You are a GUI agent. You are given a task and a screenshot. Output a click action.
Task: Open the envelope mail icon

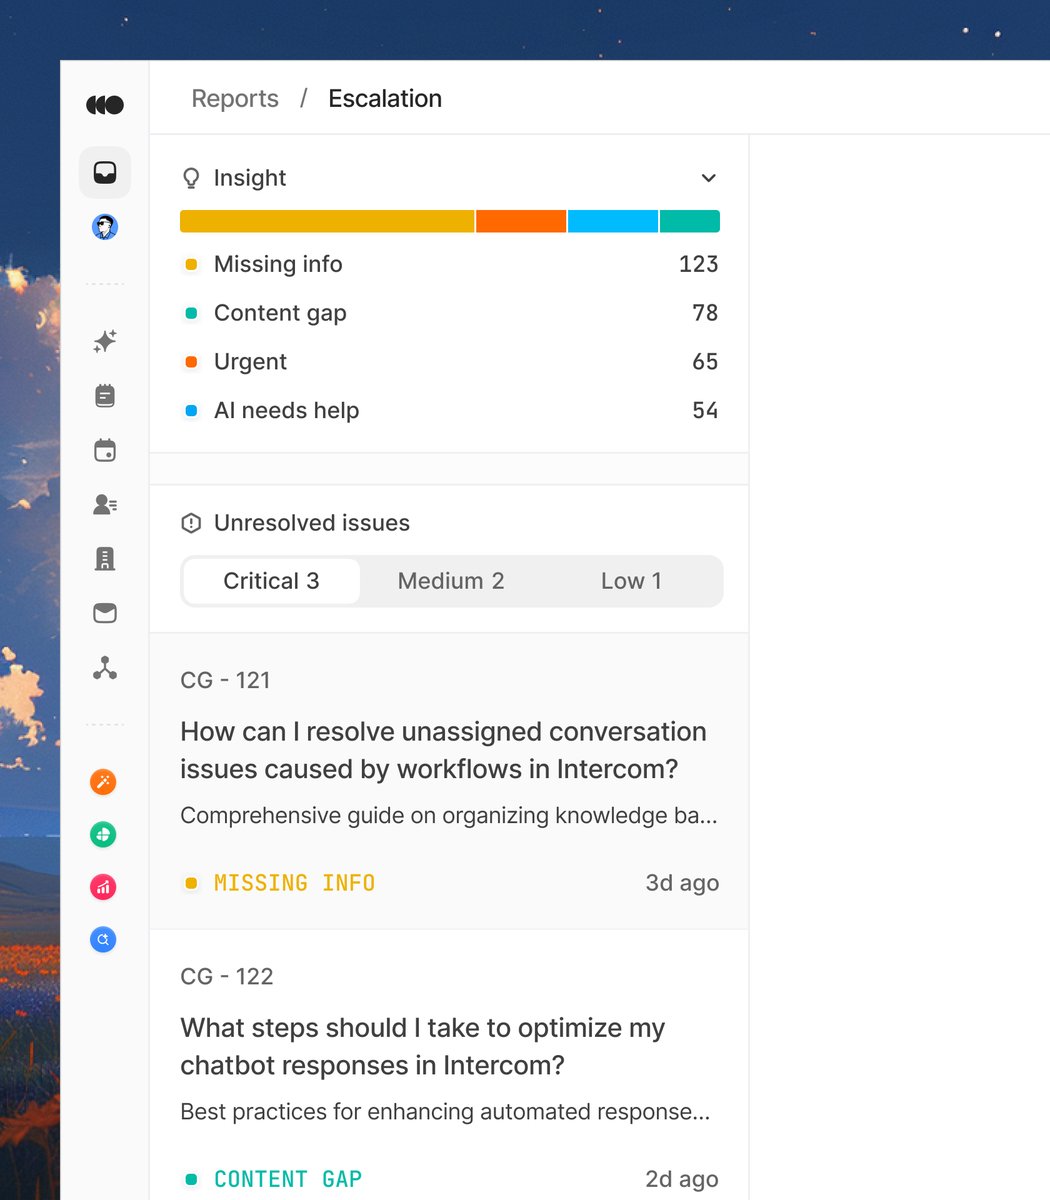[x=105, y=613]
